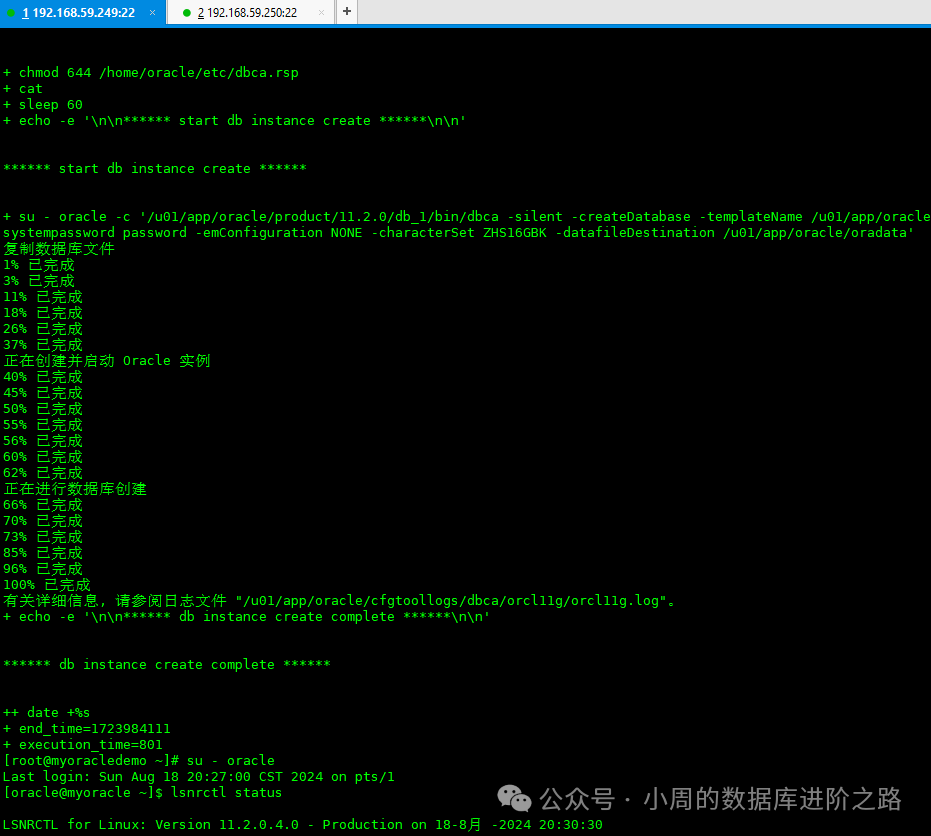
Task: Click the '+ sleep 60' line
Action: coord(43,104)
